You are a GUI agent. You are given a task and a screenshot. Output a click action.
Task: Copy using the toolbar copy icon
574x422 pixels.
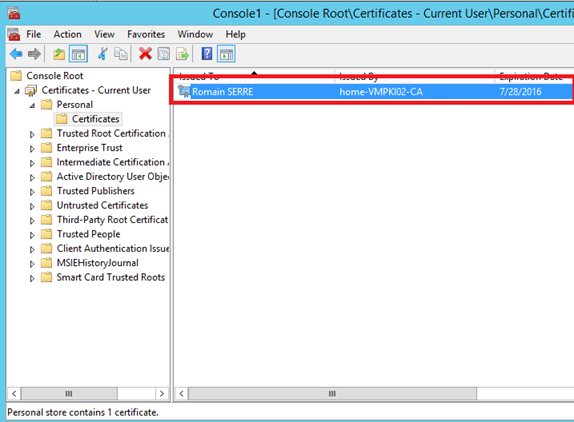click(x=121, y=54)
